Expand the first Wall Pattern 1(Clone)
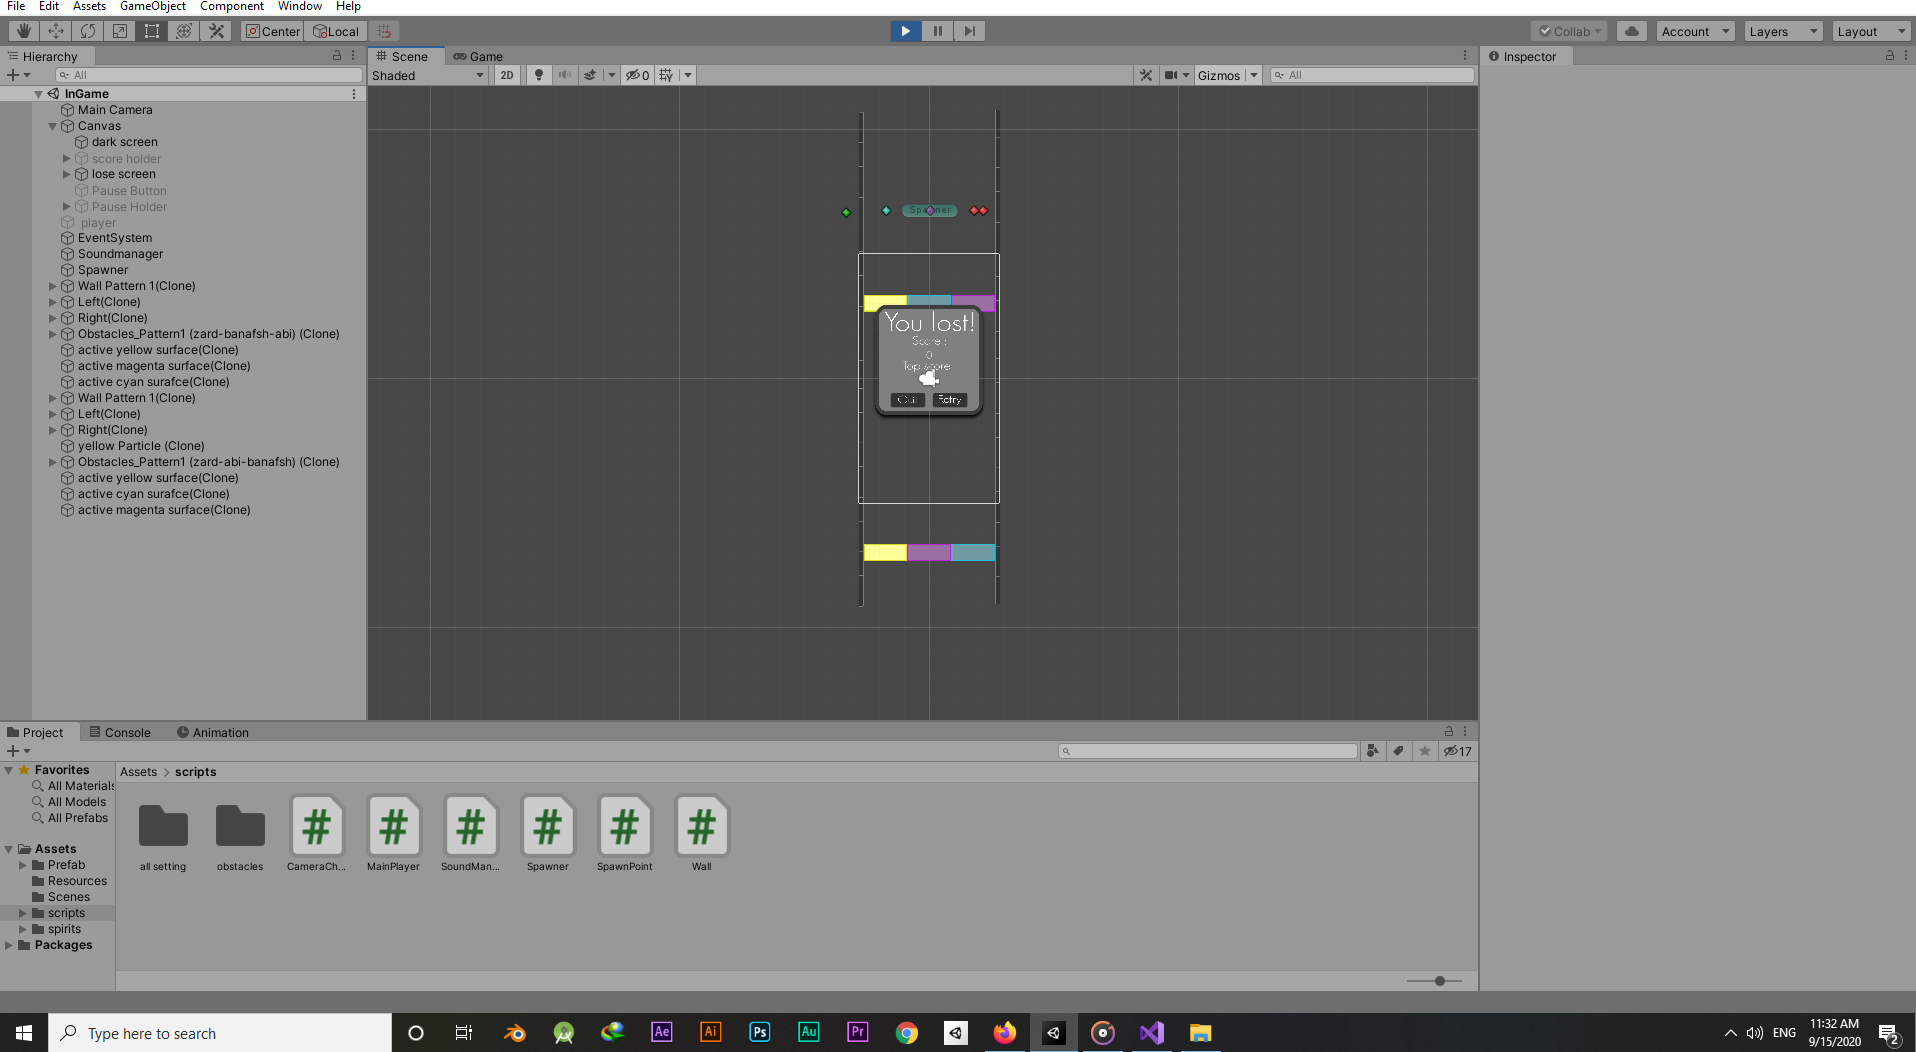This screenshot has width=1916, height=1052. point(53,286)
